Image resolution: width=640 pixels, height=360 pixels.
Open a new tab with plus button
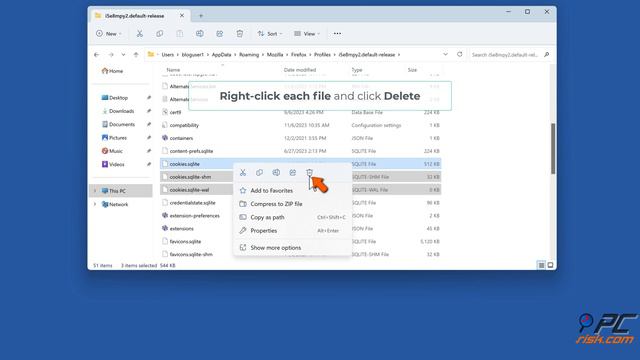(201, 16)
